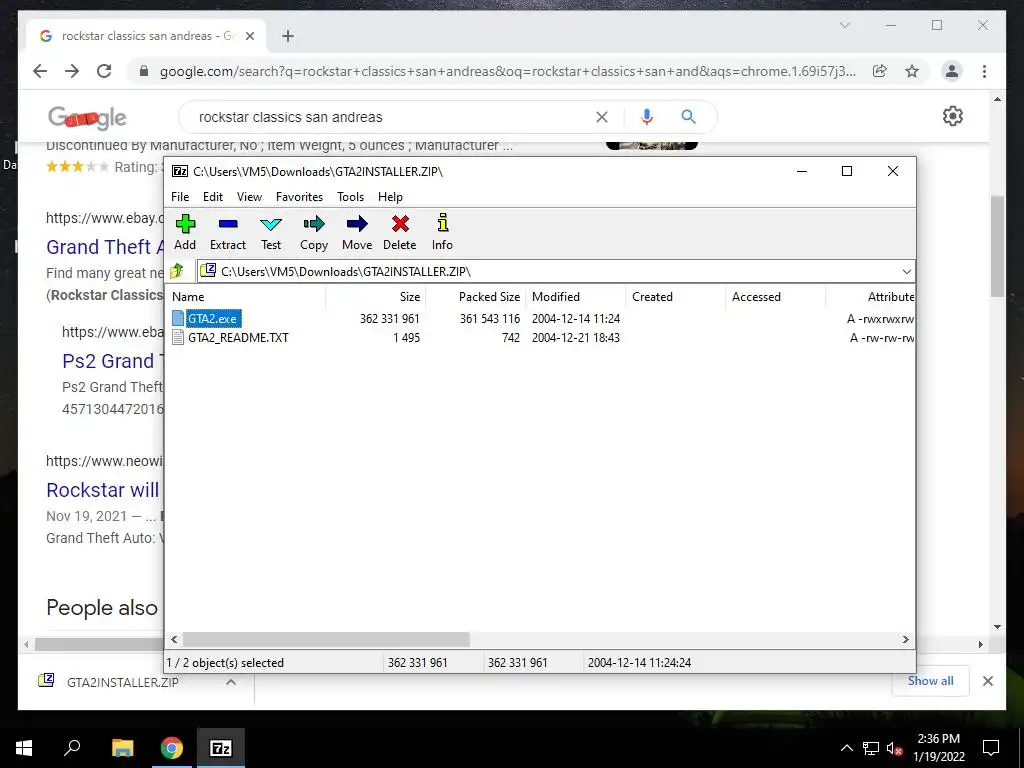Open the Windows Start menu
The height and width of the screenshot is (768, 1024).
(x=24, y=748)
